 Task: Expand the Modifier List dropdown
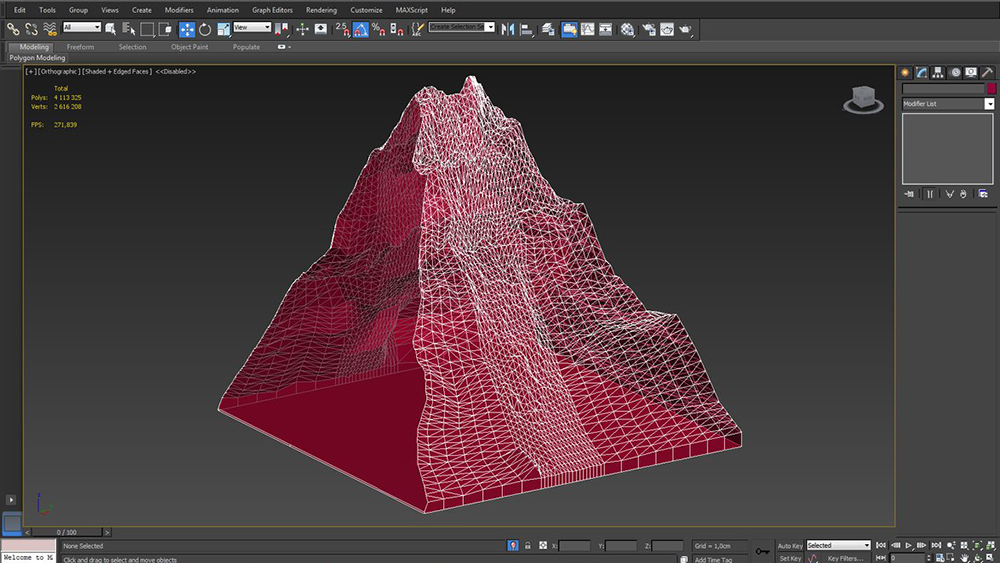(989, 104)
